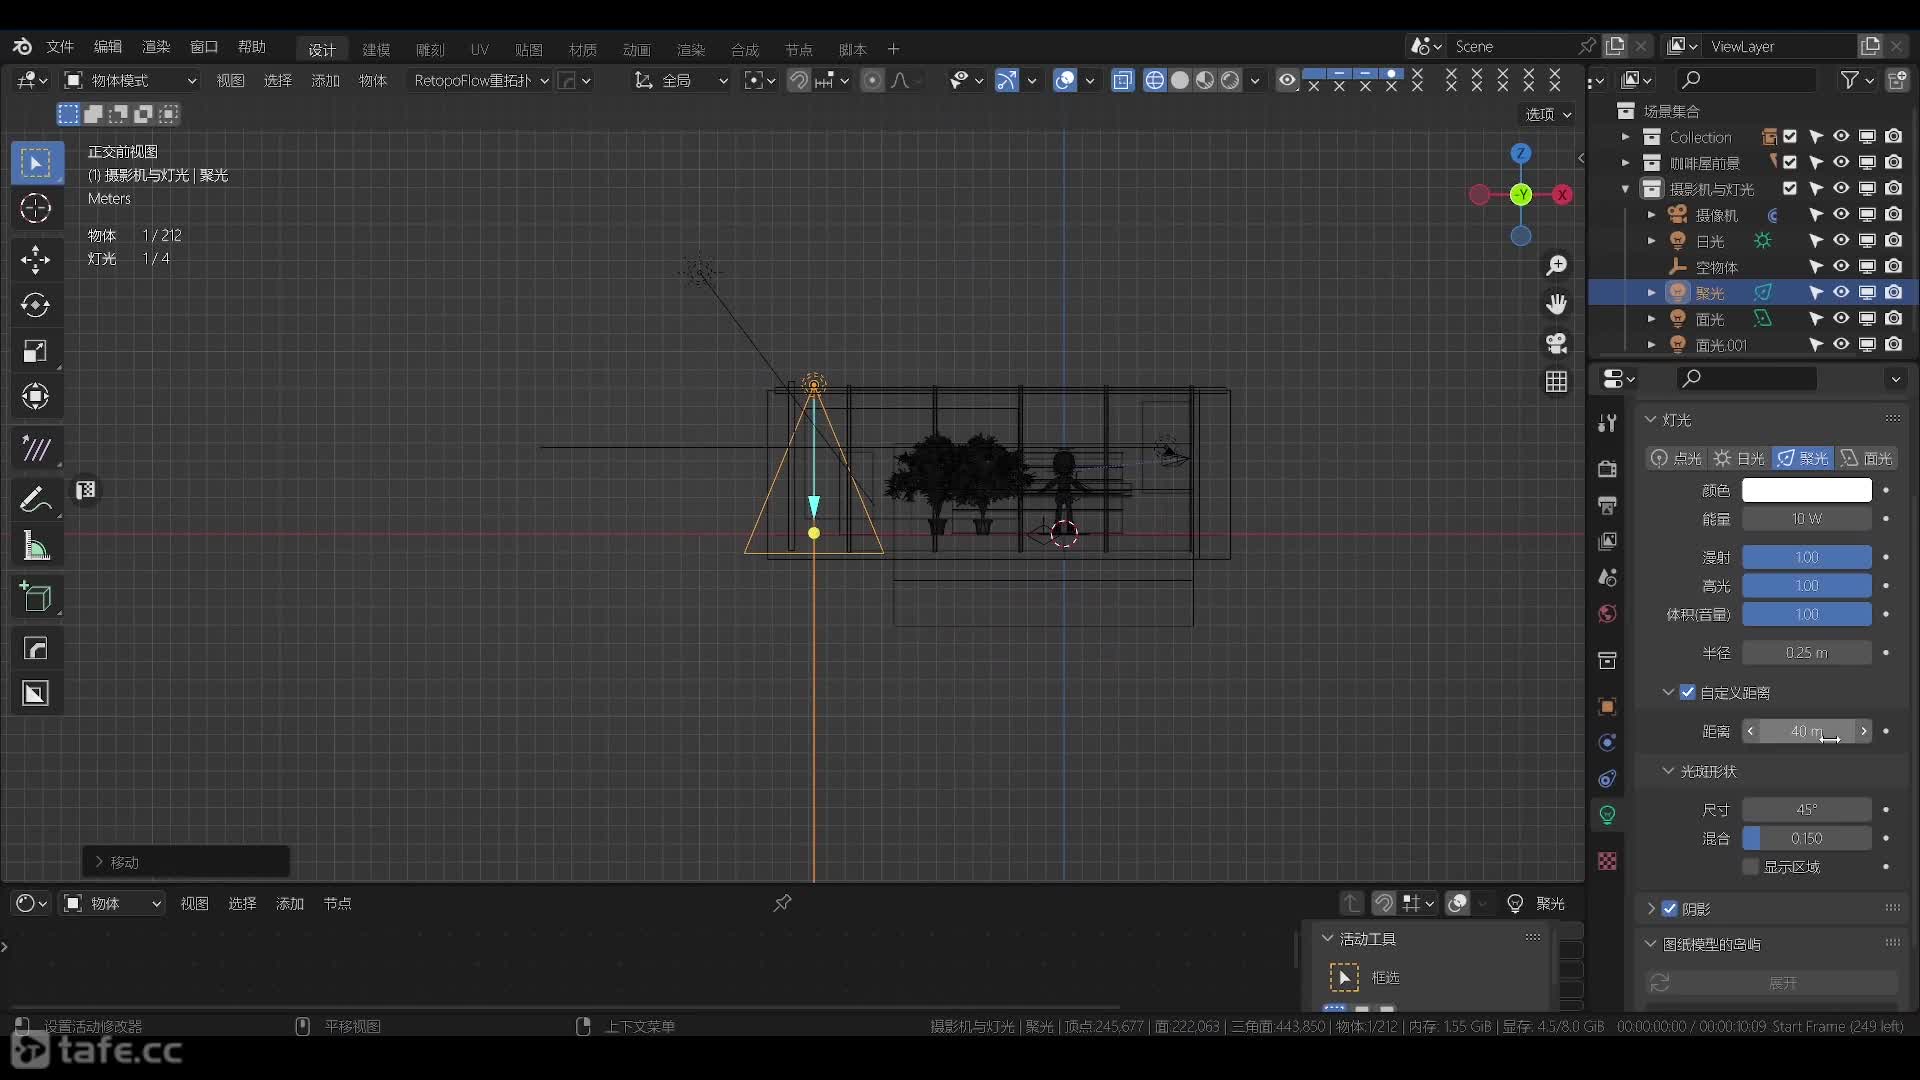Set light type to 面光

(1866, 458)
